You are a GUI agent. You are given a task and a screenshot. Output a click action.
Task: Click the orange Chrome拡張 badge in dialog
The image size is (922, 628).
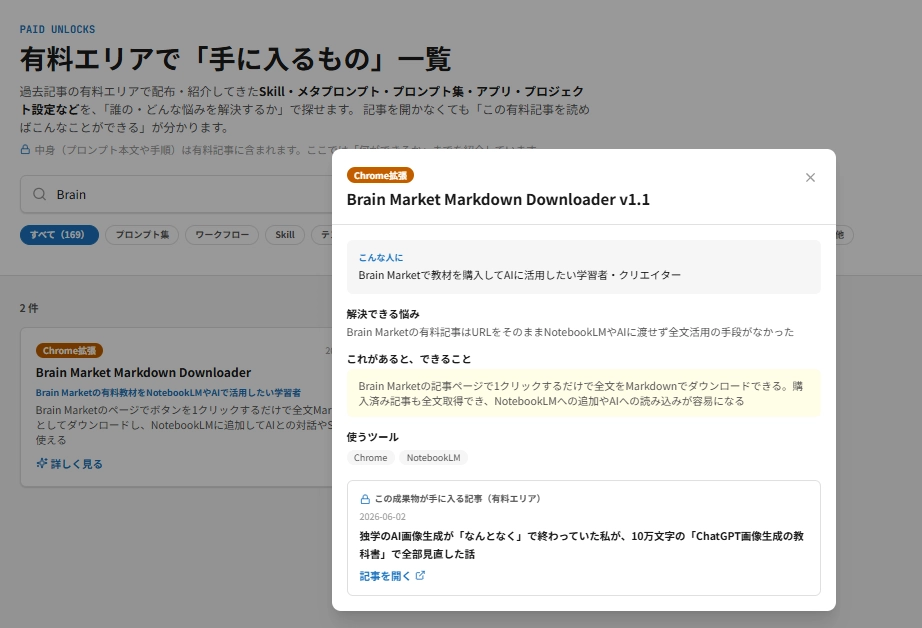tap(380, 175)
